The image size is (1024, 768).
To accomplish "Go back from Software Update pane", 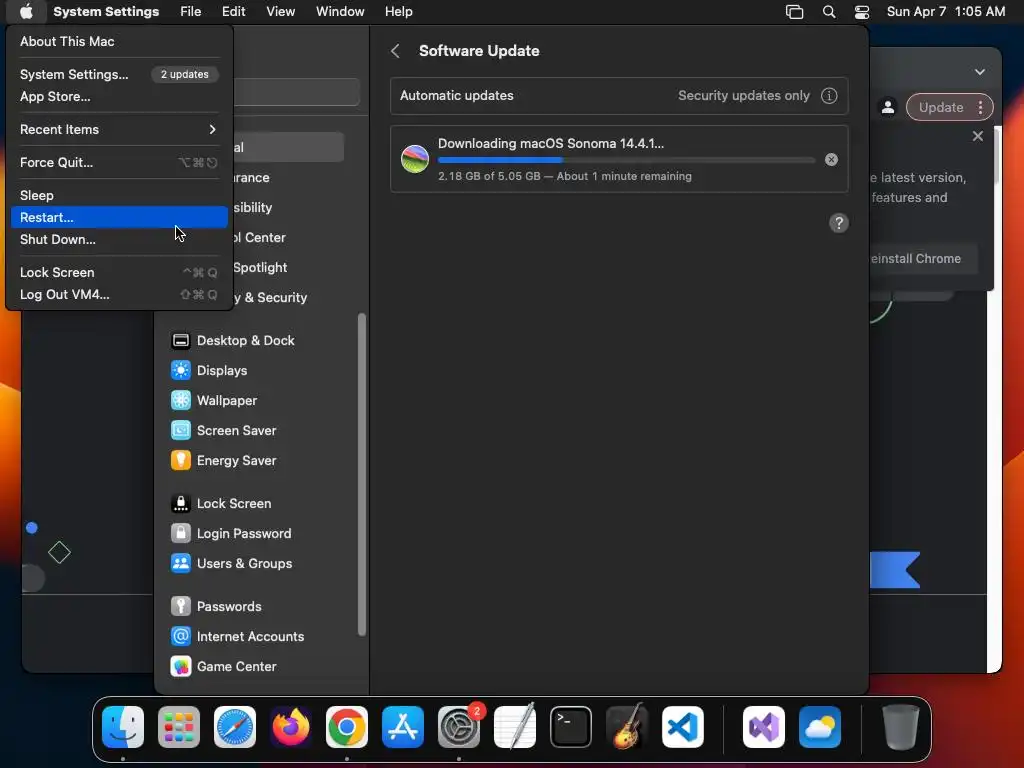I will (395, 51).
